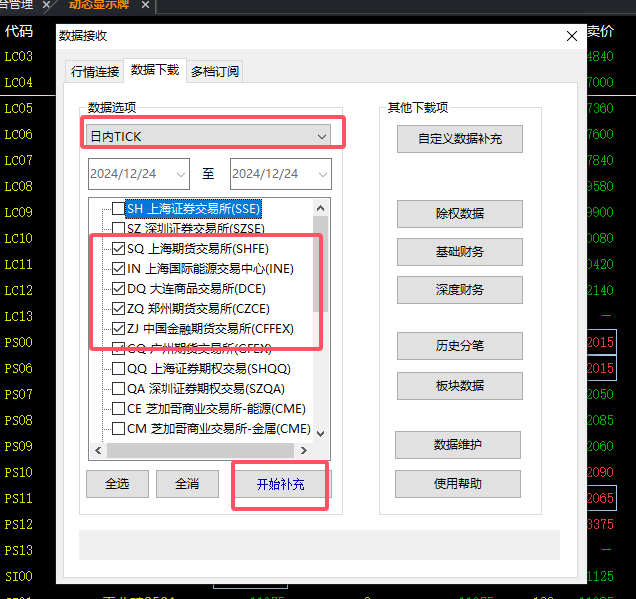The width and height of the screenshot is (636, 599).
Task: Download 除权数据
Action: point(460,213)
